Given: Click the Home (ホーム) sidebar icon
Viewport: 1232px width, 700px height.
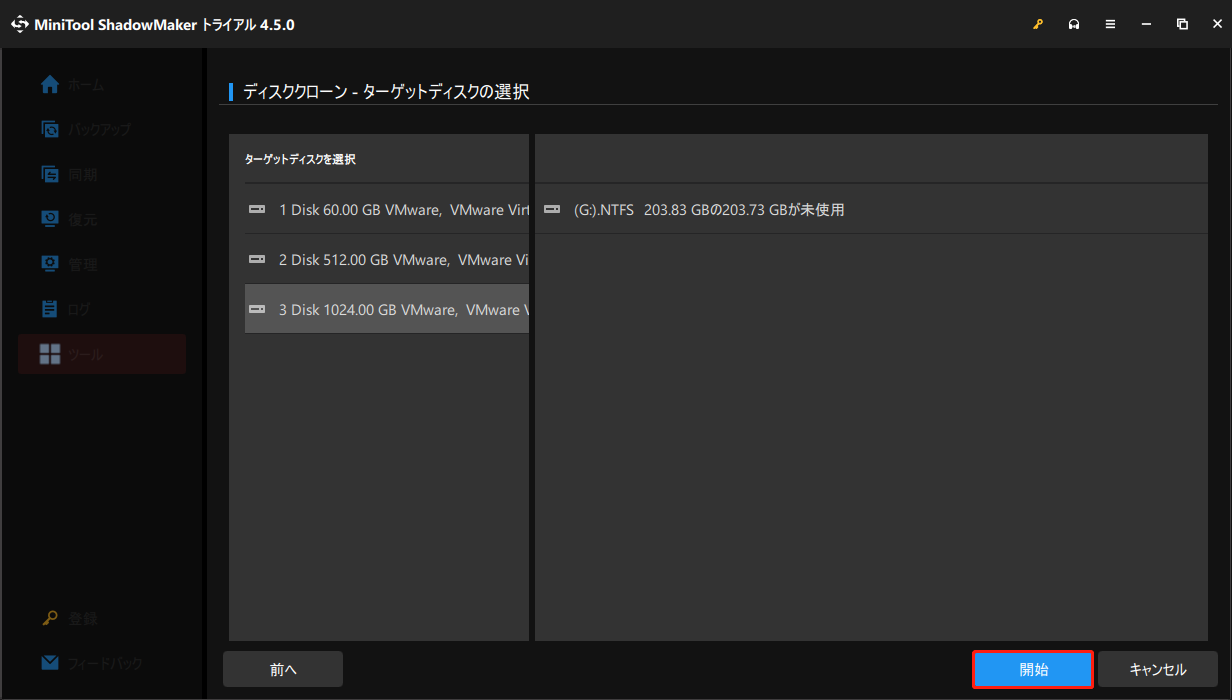Looking at the screenshot, I should [x=50, y=85].
